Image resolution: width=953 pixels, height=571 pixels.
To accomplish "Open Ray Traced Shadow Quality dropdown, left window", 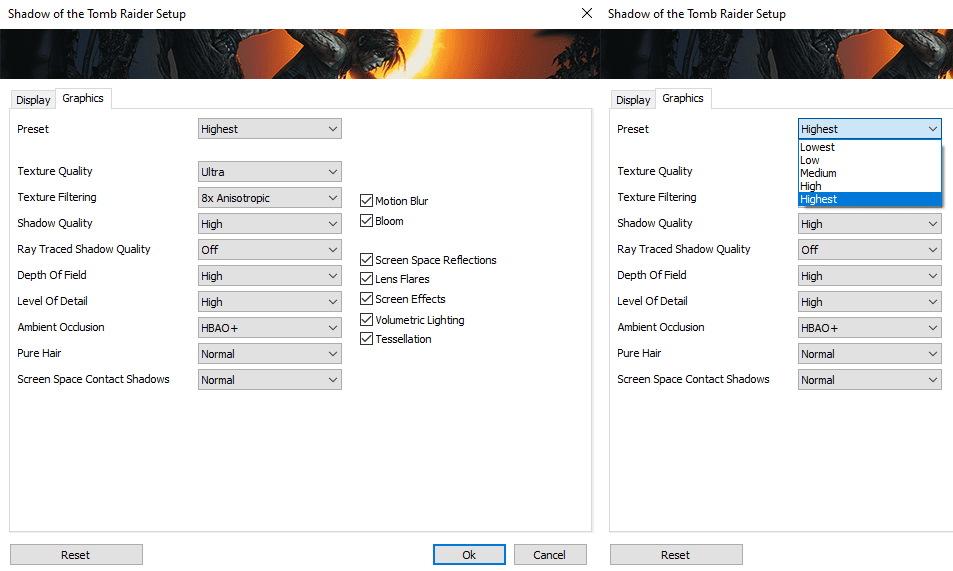I will coord(269,249).
